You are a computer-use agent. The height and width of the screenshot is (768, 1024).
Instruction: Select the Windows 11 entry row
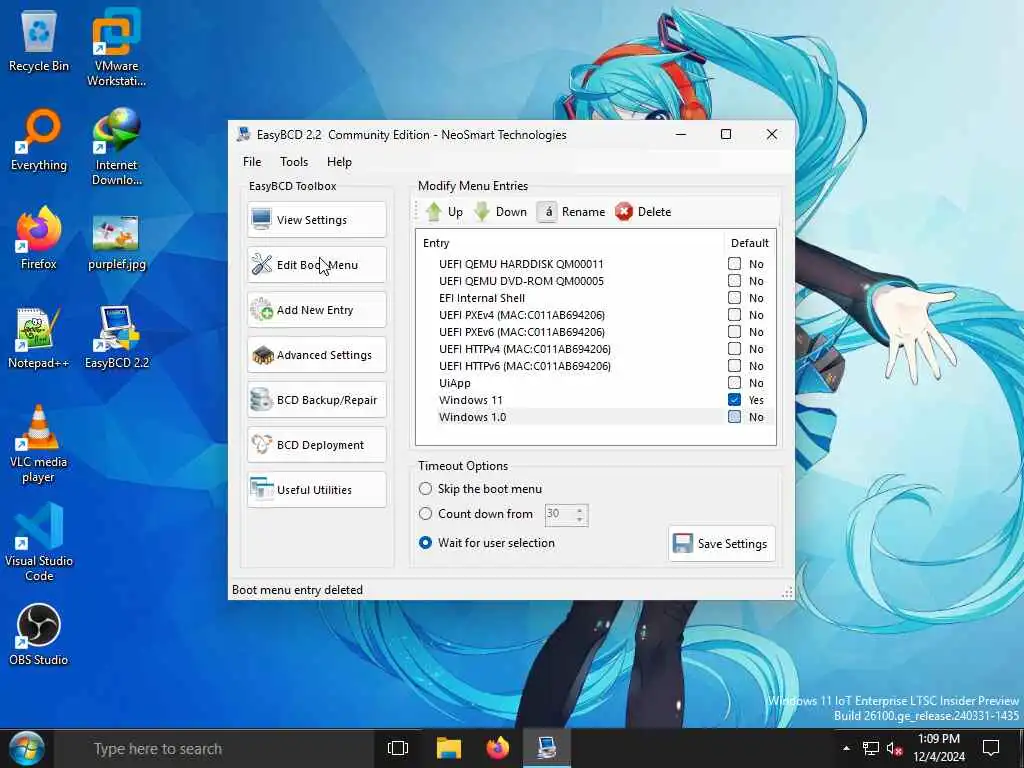(x=596, y=400)
